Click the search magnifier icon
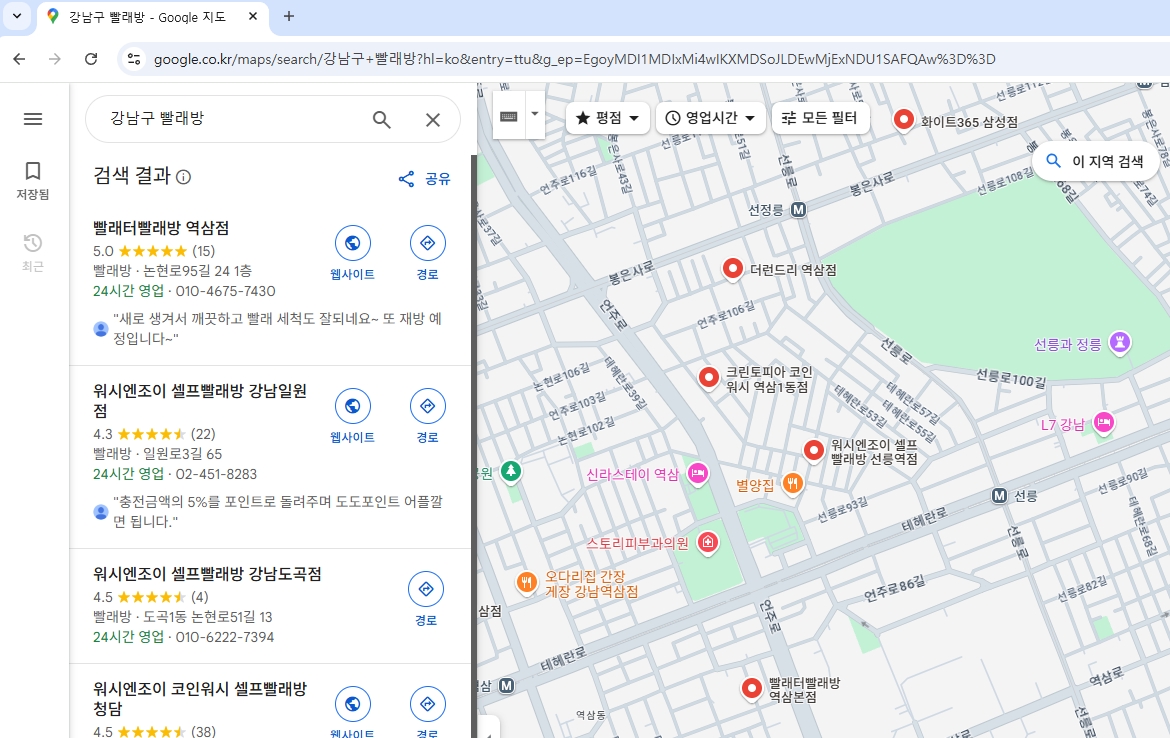 click(x=382, y=120)
